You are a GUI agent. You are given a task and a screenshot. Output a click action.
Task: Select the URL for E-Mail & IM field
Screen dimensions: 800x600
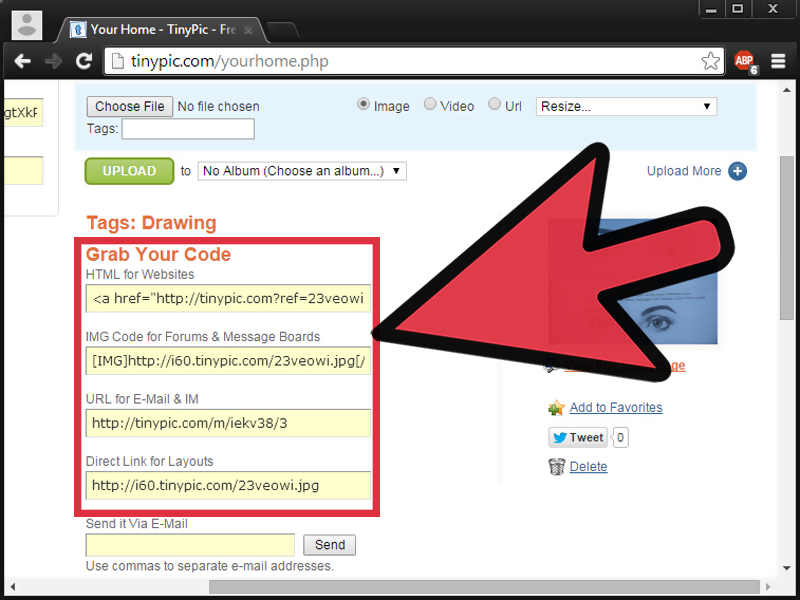click(x=228, y=423)
